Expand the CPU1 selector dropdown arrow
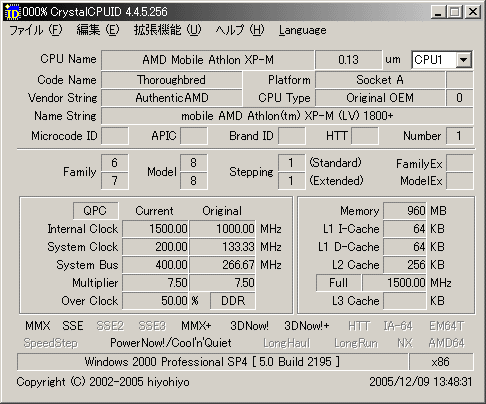Screen dimensions: 486x404 [463, 60]
